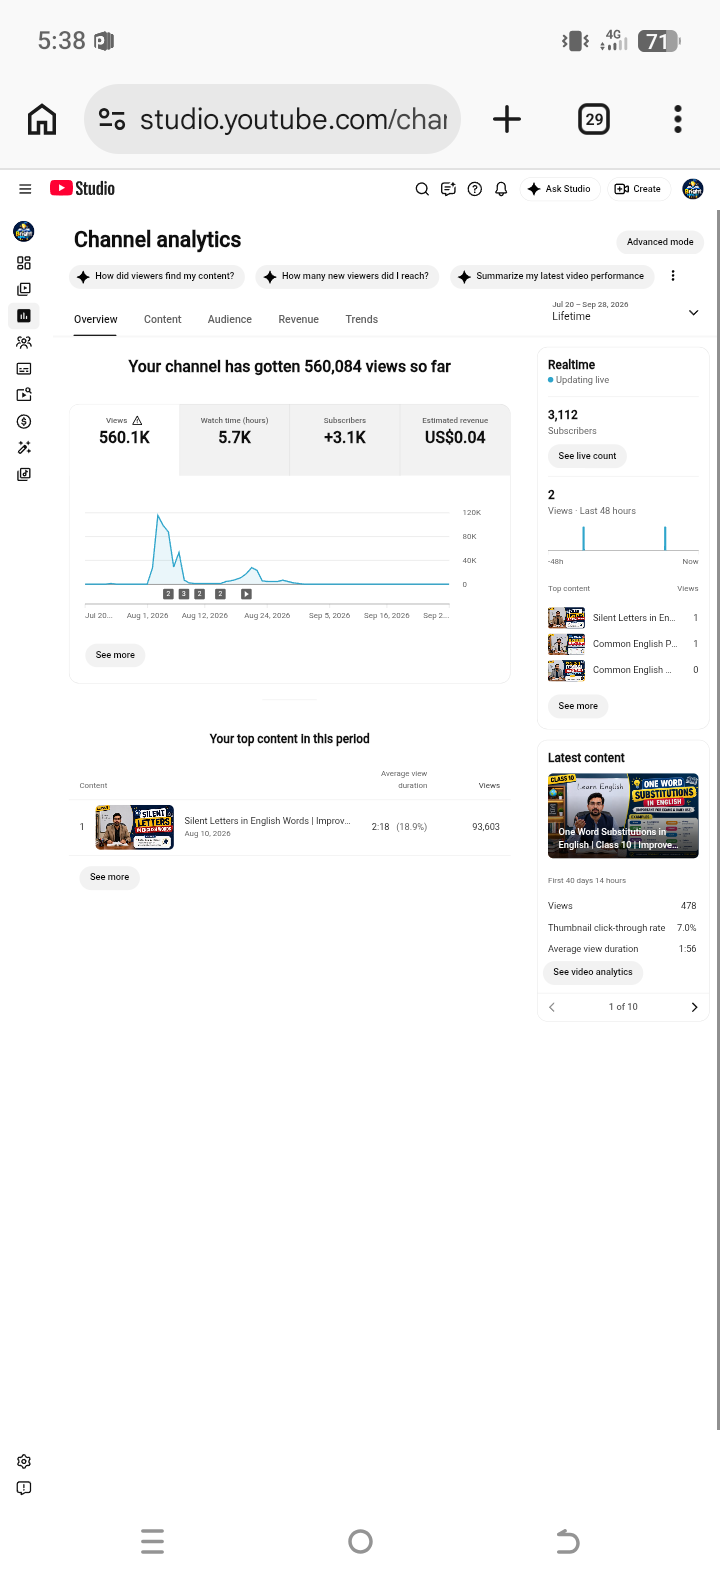Open the hamburger navigation menu
Screen dimensions: 720x1576
25,188
